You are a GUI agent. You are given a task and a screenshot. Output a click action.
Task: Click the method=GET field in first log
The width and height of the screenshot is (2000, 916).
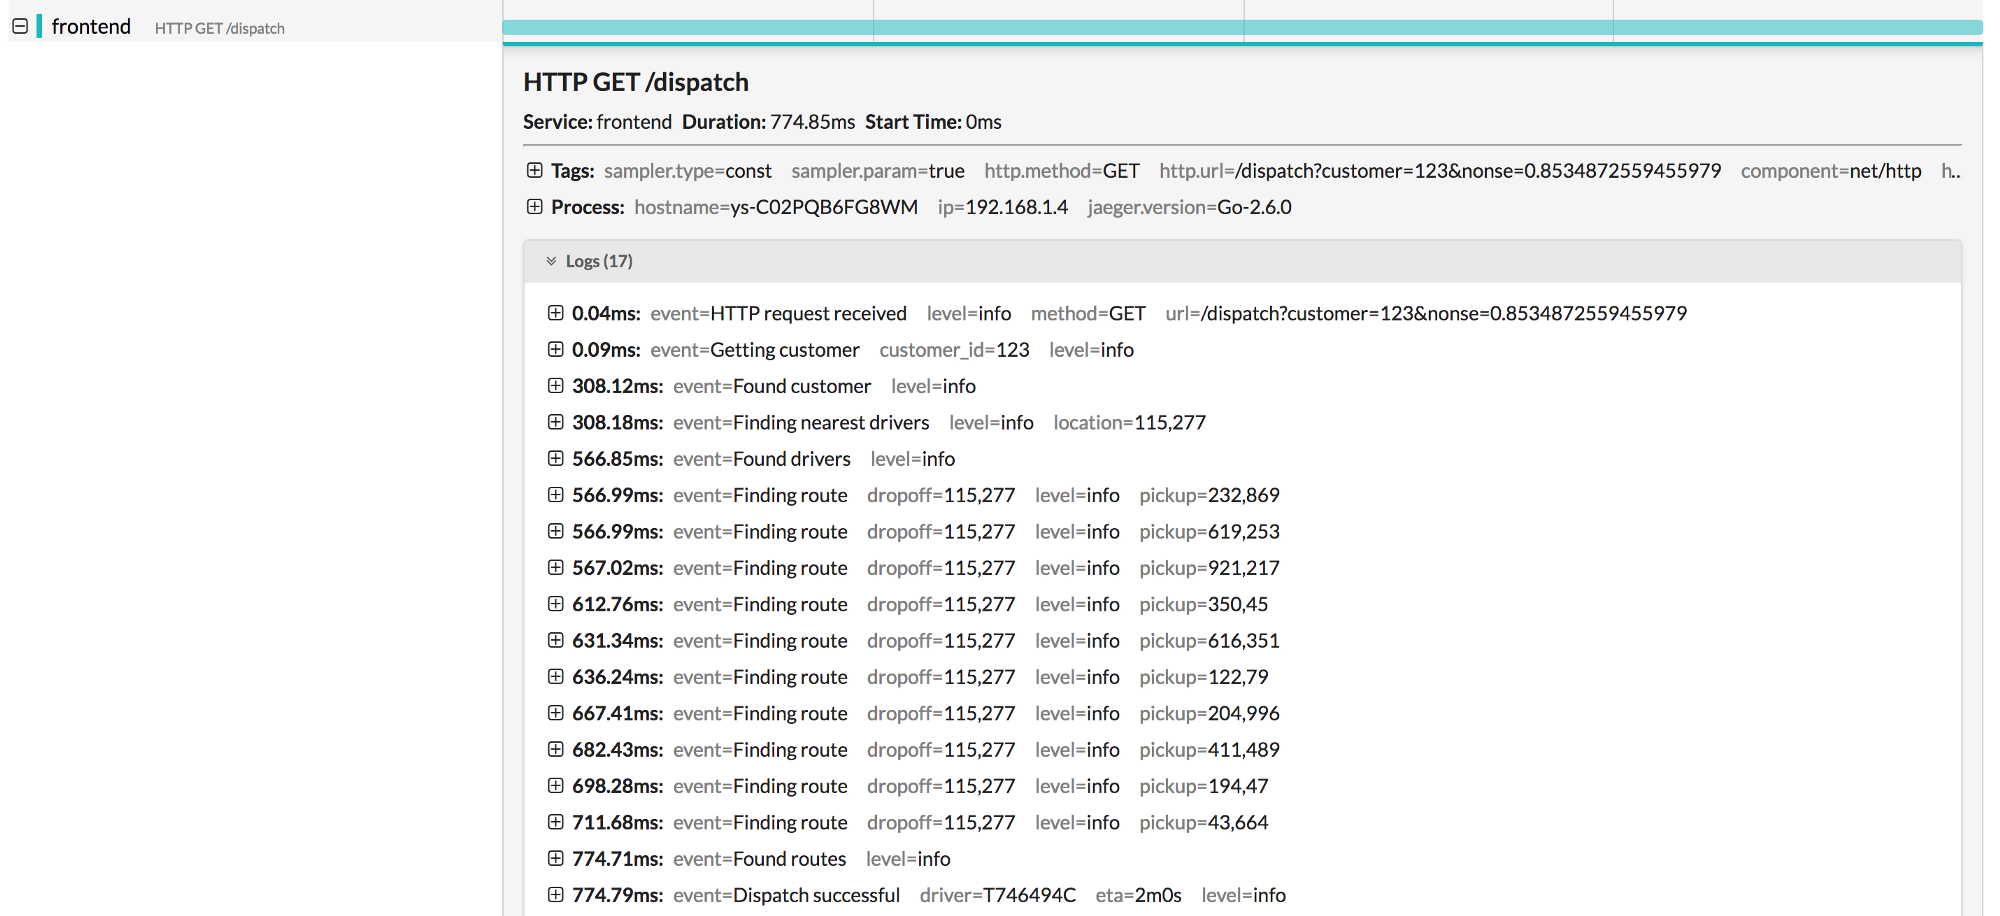pyautogui.click(x=1088, y=313)
